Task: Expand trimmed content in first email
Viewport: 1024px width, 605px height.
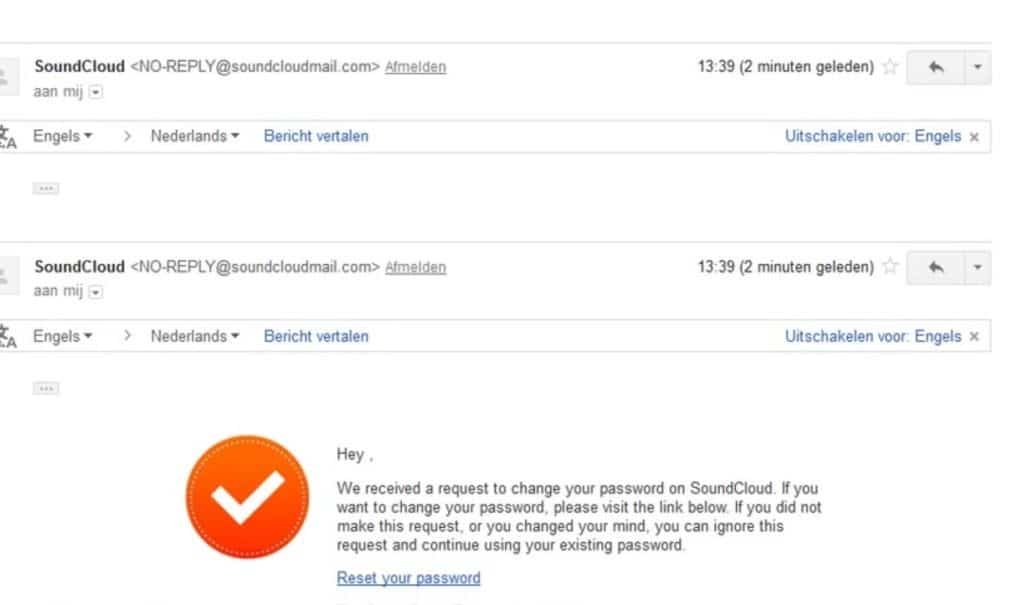Action: tap(46, 188)
